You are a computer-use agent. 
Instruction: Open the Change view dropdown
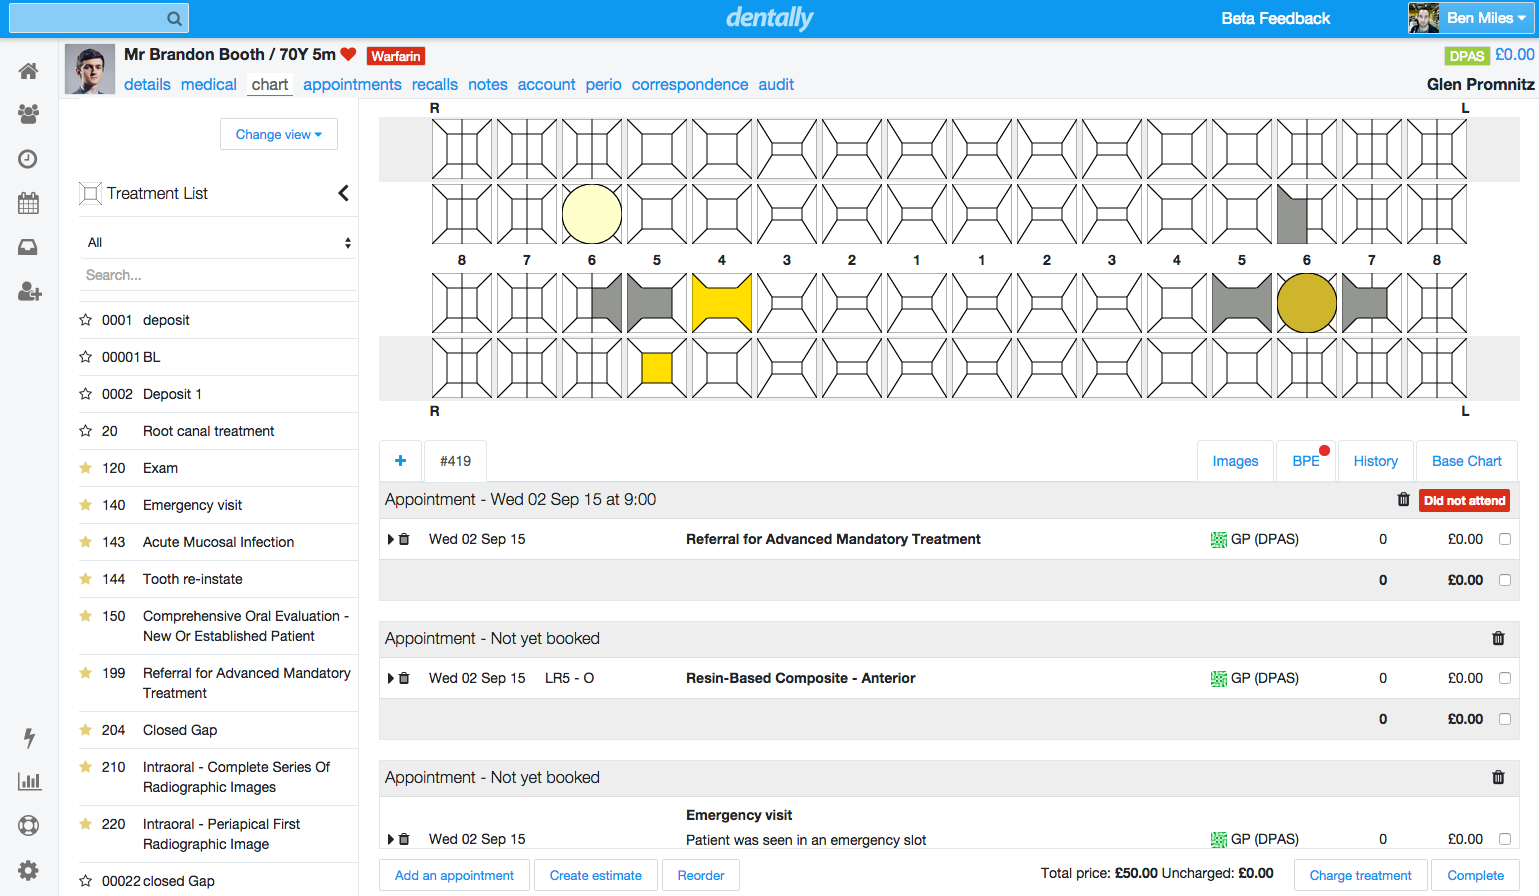point(278,134)
